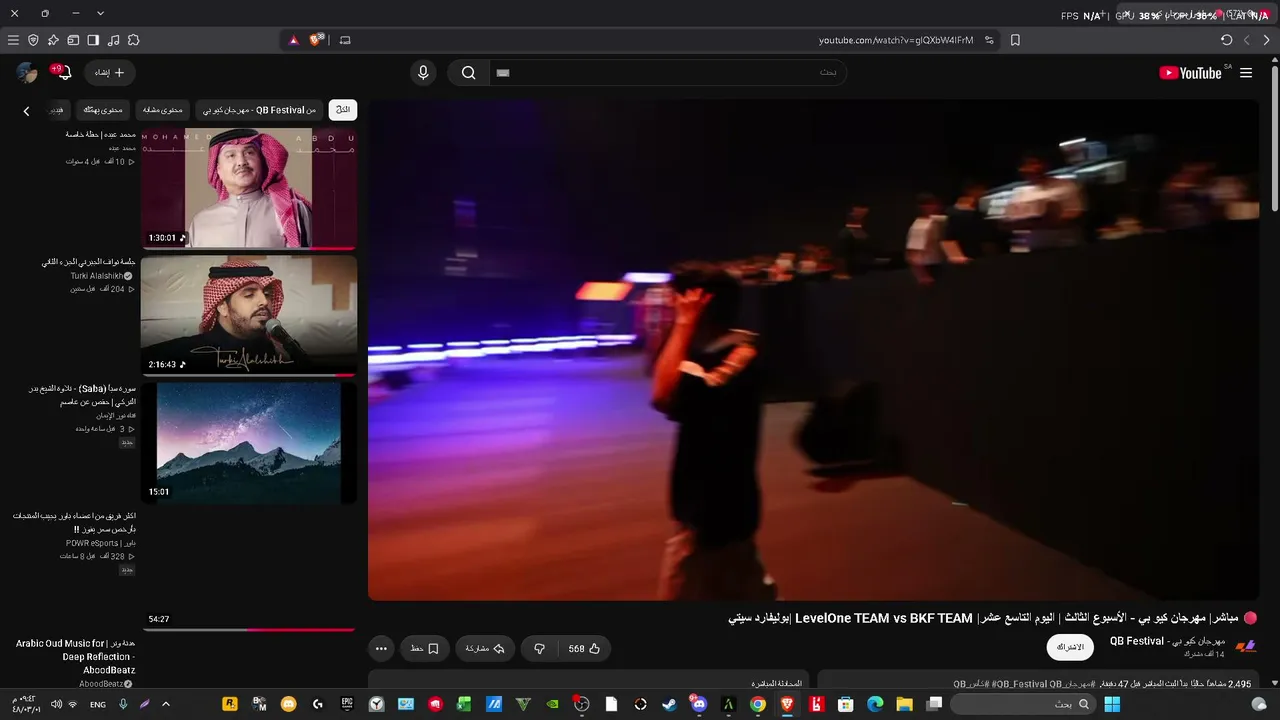Dislike this video

coord(540,649)
